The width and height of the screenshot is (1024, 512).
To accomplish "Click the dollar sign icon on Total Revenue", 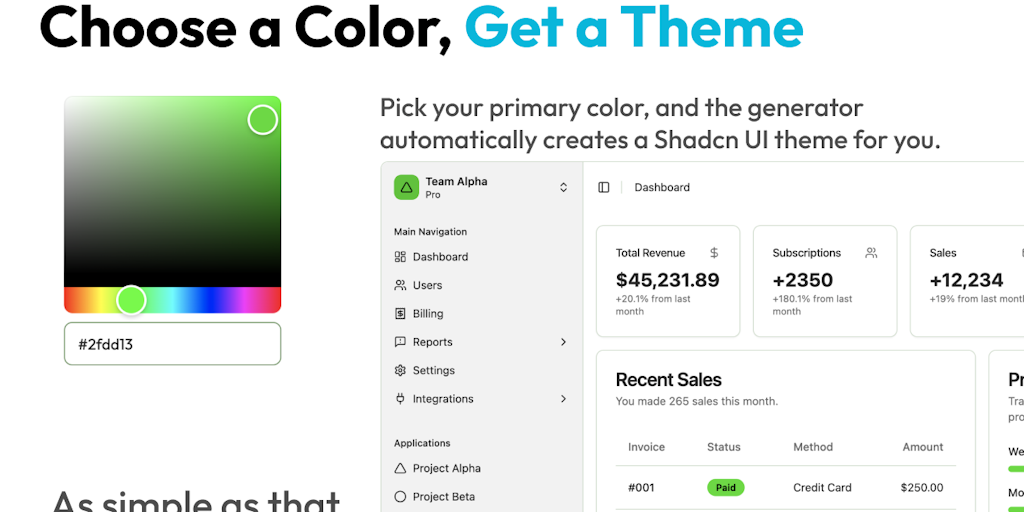I will pyautogui.click(x=714, y=253).
